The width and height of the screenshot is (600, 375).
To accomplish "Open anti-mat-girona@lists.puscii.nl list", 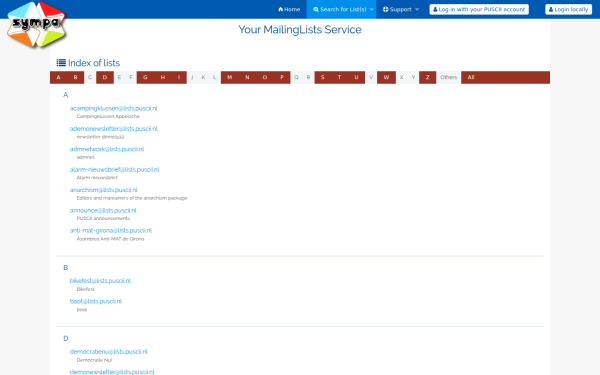I will 111,230.
